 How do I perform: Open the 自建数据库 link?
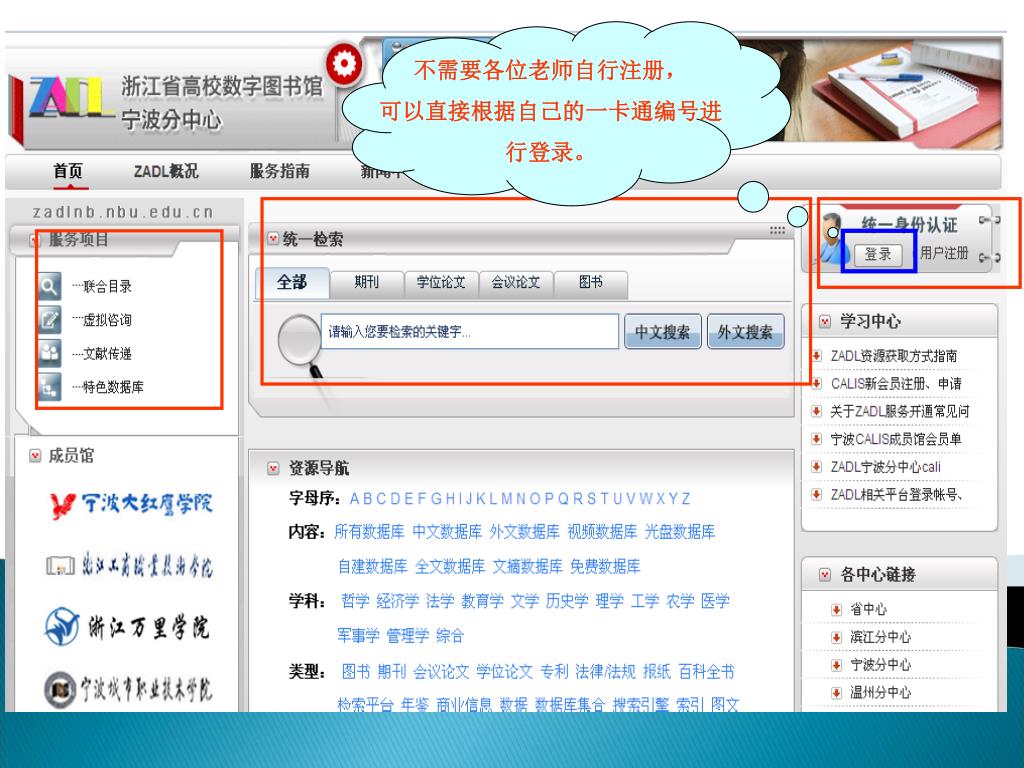[372, 566]
